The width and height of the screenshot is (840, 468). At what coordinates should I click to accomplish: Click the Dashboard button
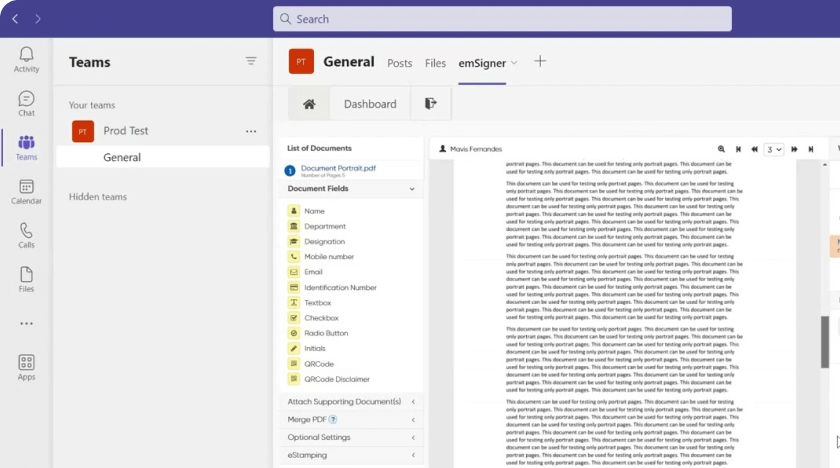pos(370,104)
